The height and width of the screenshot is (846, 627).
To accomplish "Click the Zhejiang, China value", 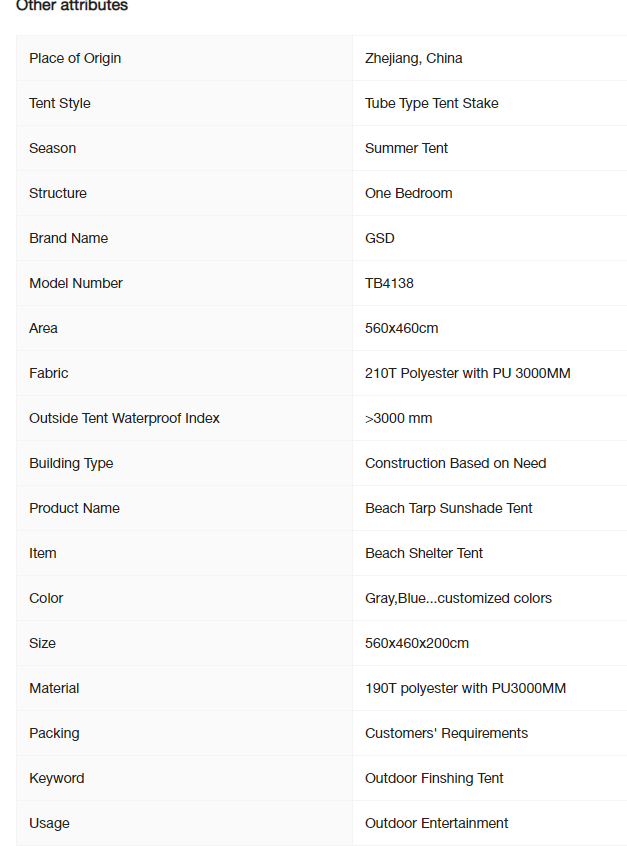I will point(413,58).
